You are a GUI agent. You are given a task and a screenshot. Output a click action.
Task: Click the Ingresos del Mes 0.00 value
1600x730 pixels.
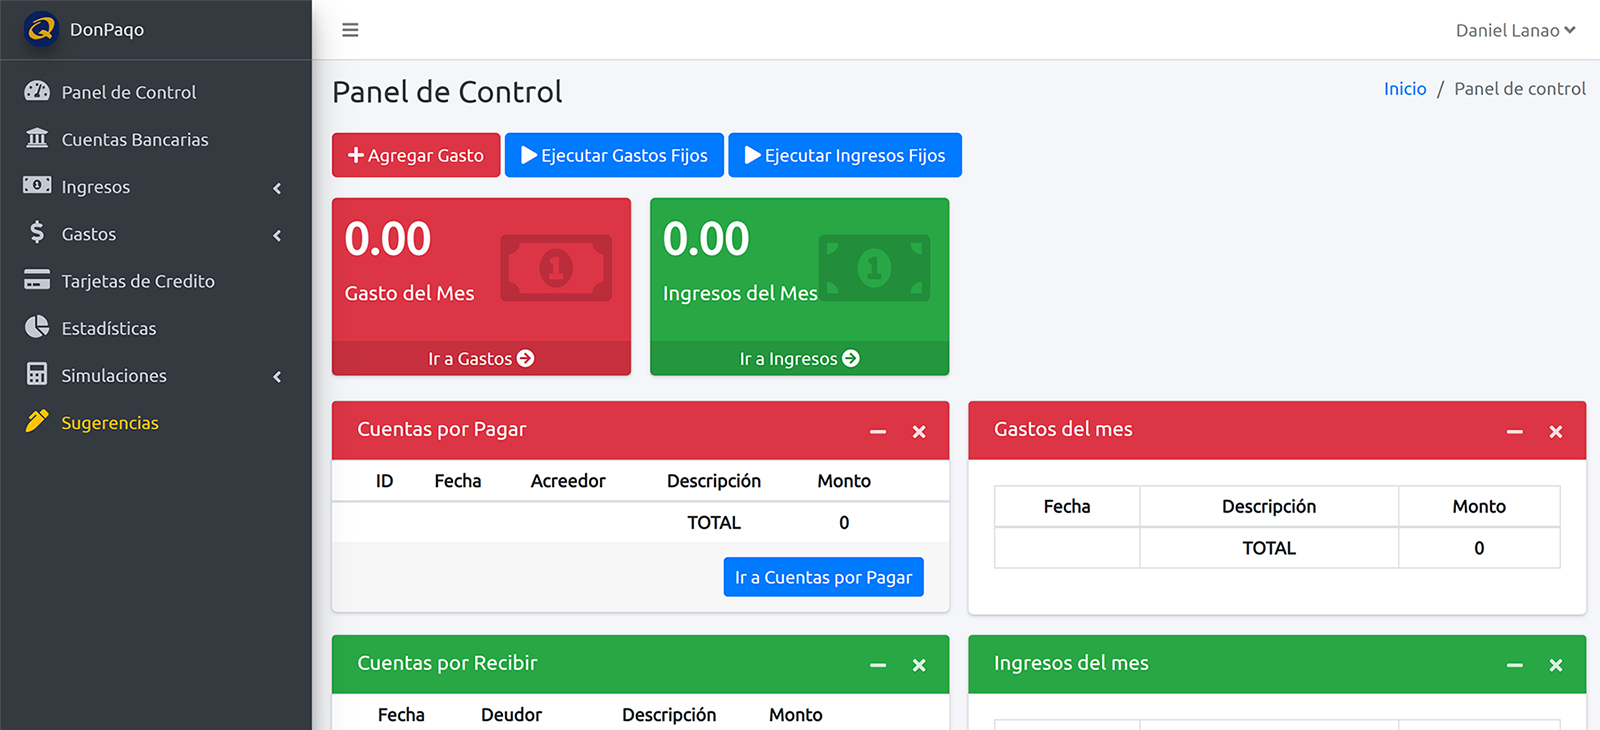tap(706, 239)
